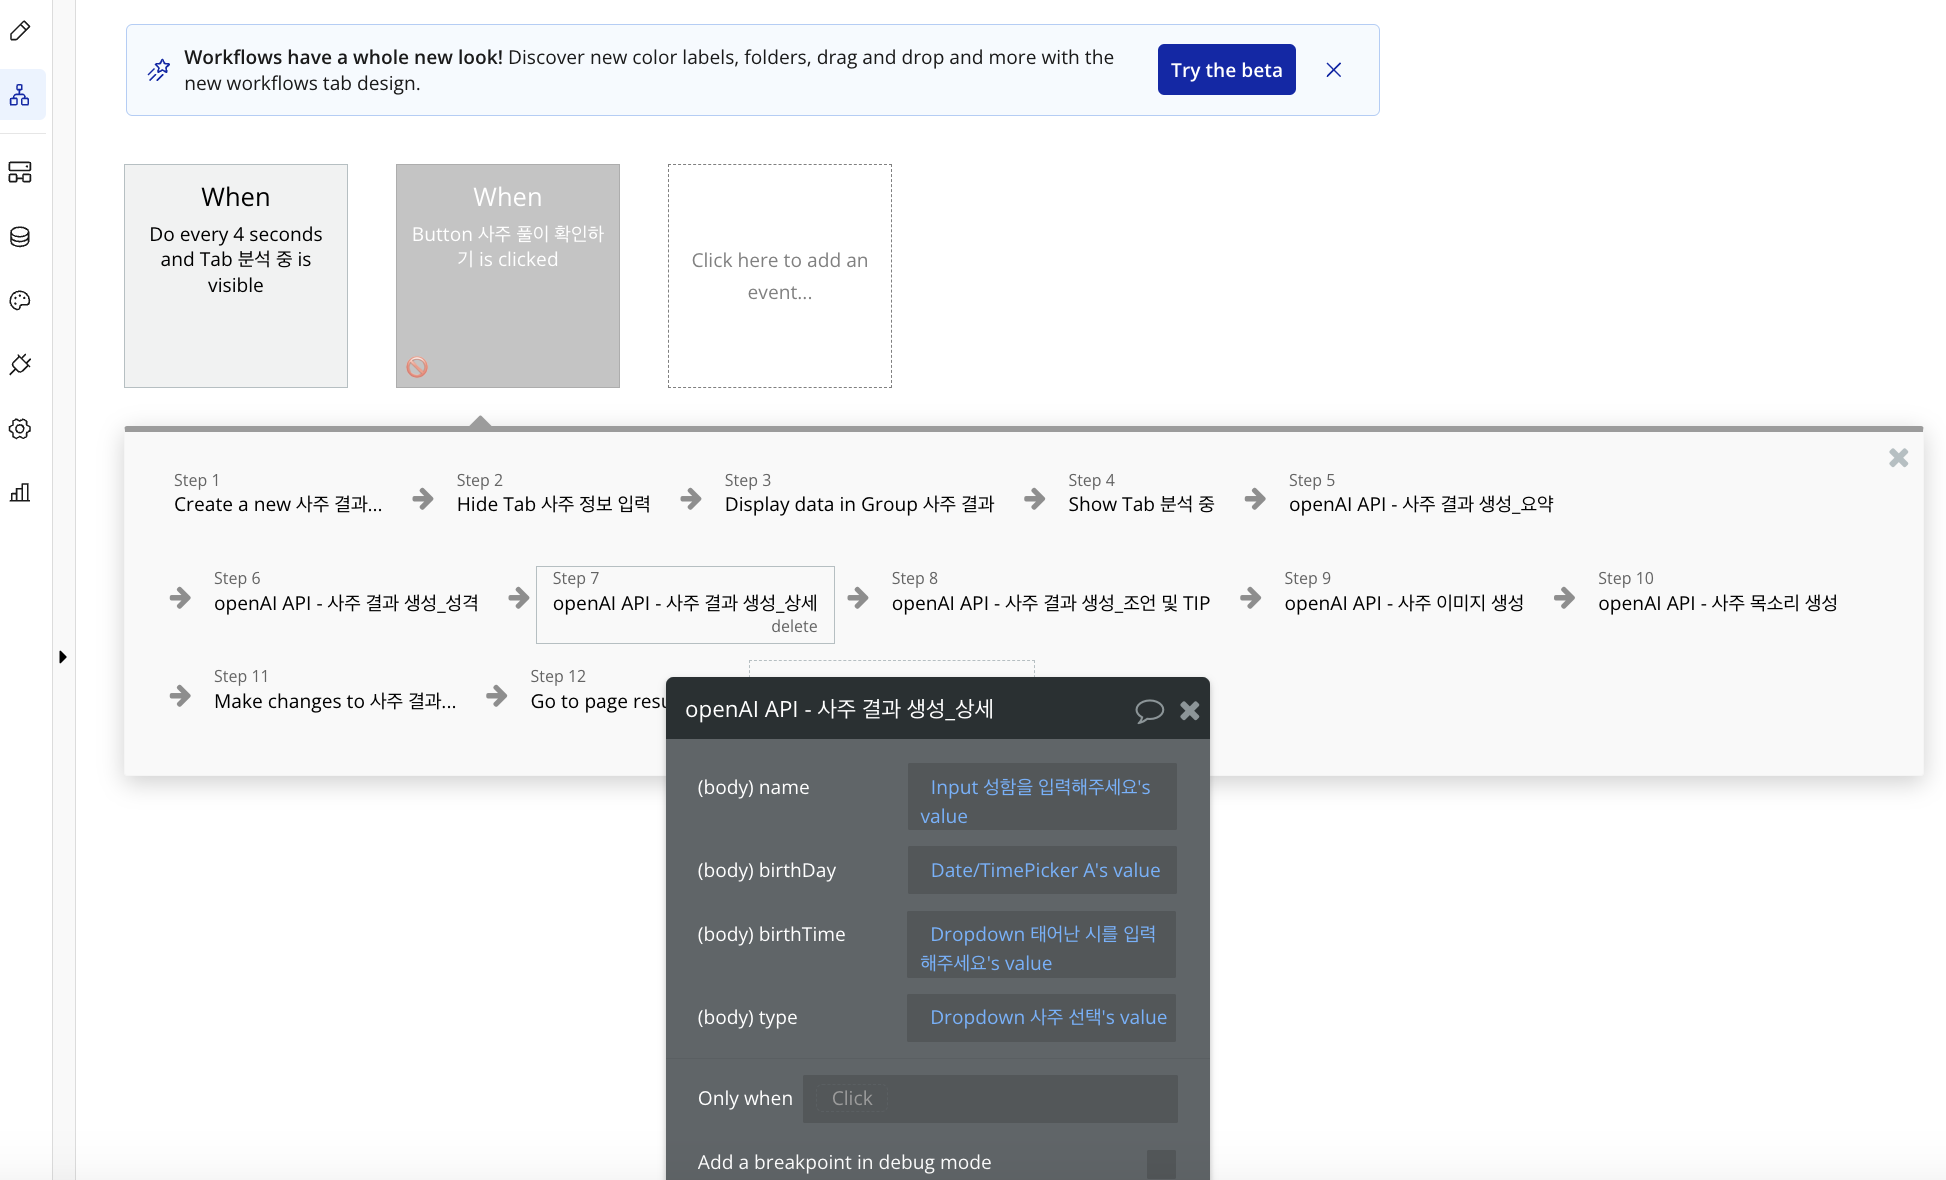Open the Dropdown 사주 선택's value expression
The image size is (1946, 1180).
(x=1047, y=1017)
